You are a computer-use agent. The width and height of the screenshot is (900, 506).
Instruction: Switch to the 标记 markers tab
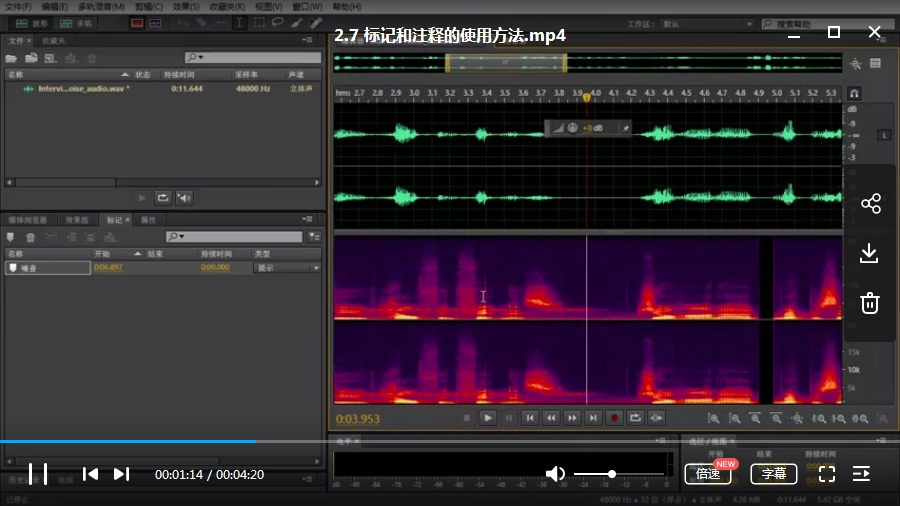click(114, 220)
